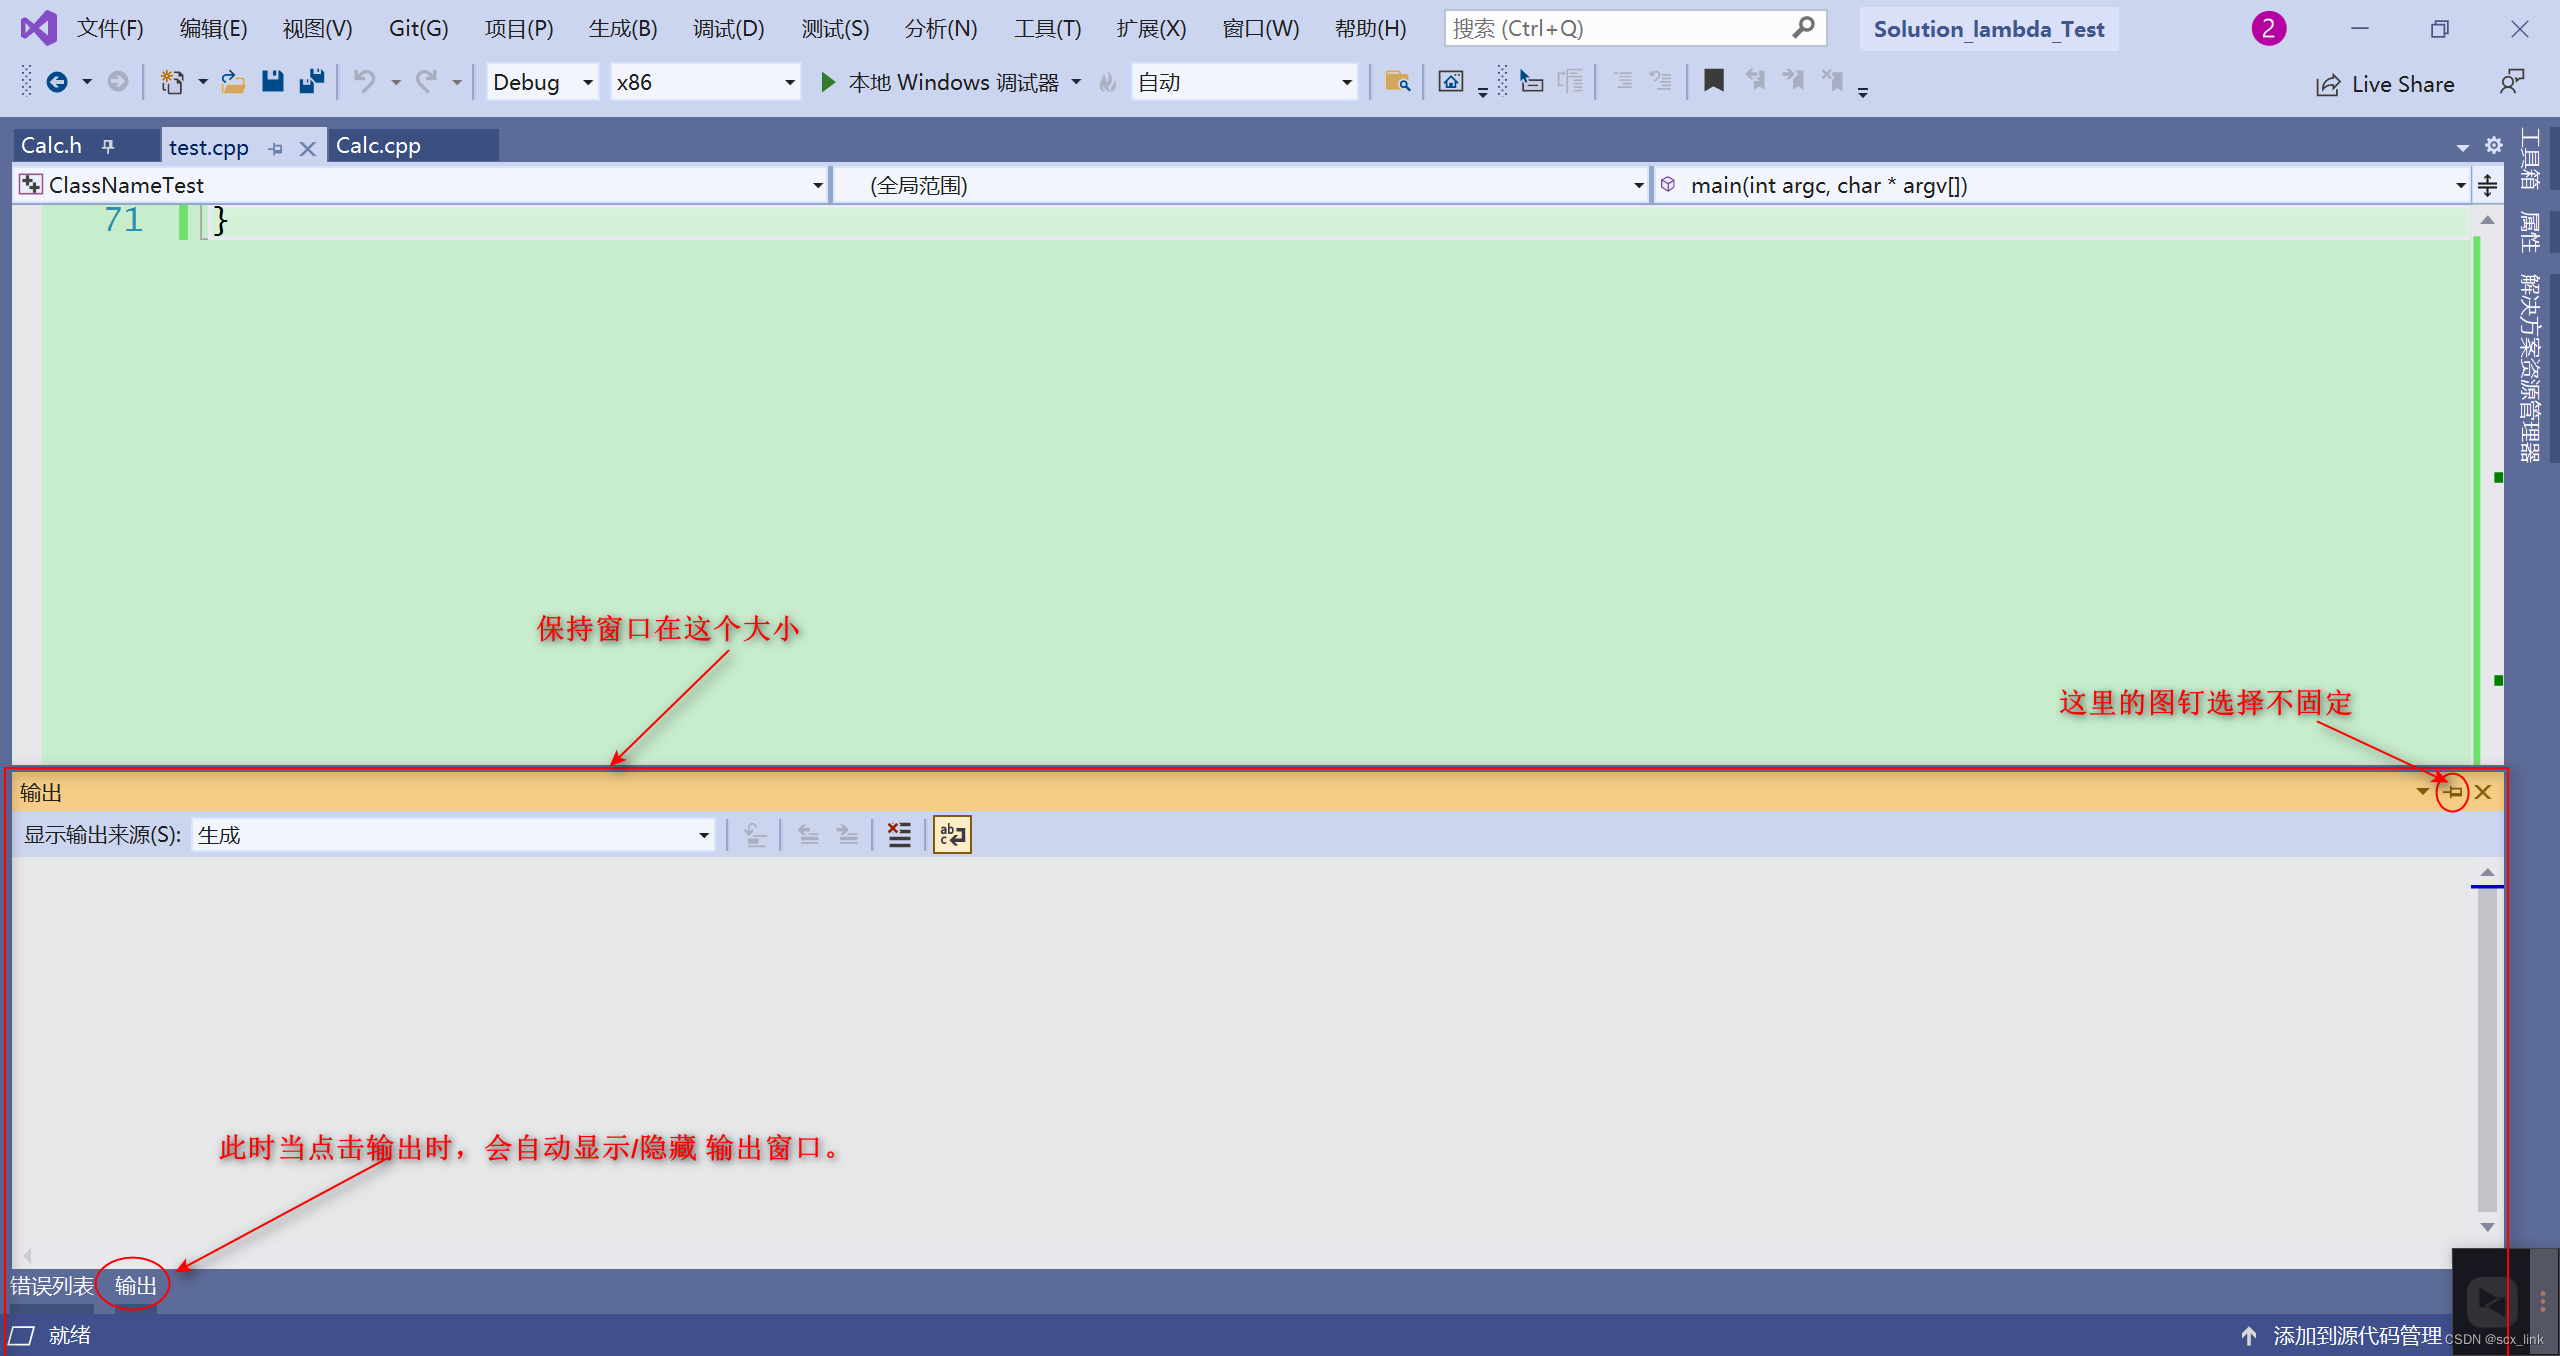The height and width of the screenshot is (1356, 2560).
Task: Click the green Start Debugging arrow
Action: click(828, 82)
